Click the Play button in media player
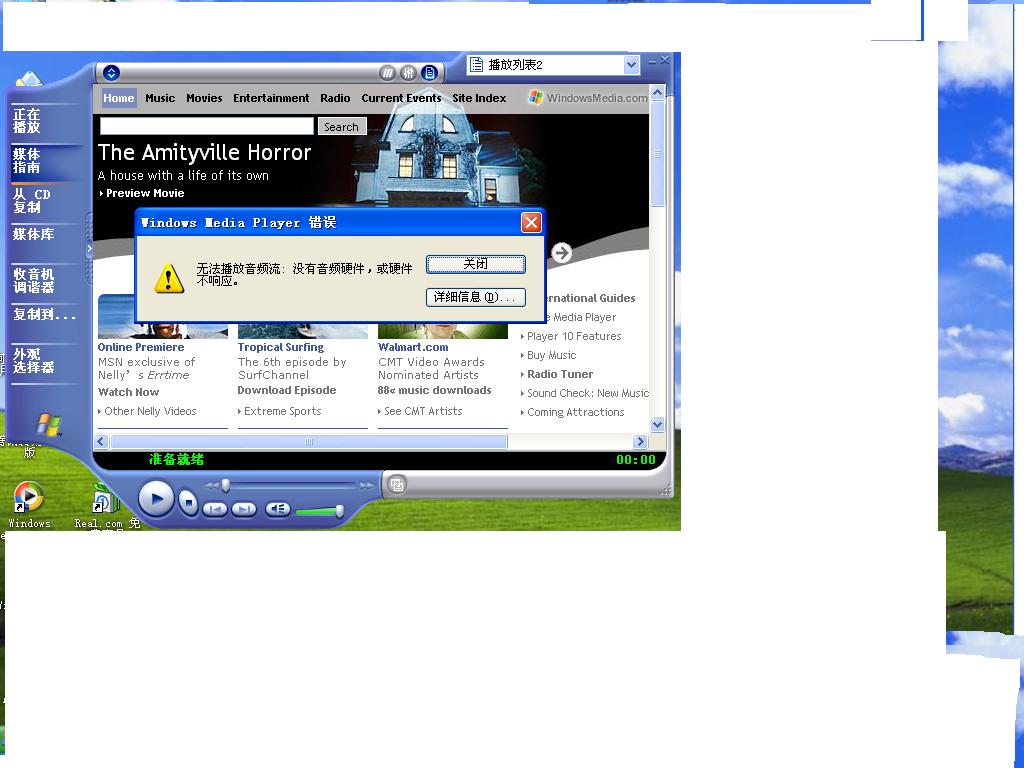The width and height of the screenshot is (1024, 768). pos(156,500)
